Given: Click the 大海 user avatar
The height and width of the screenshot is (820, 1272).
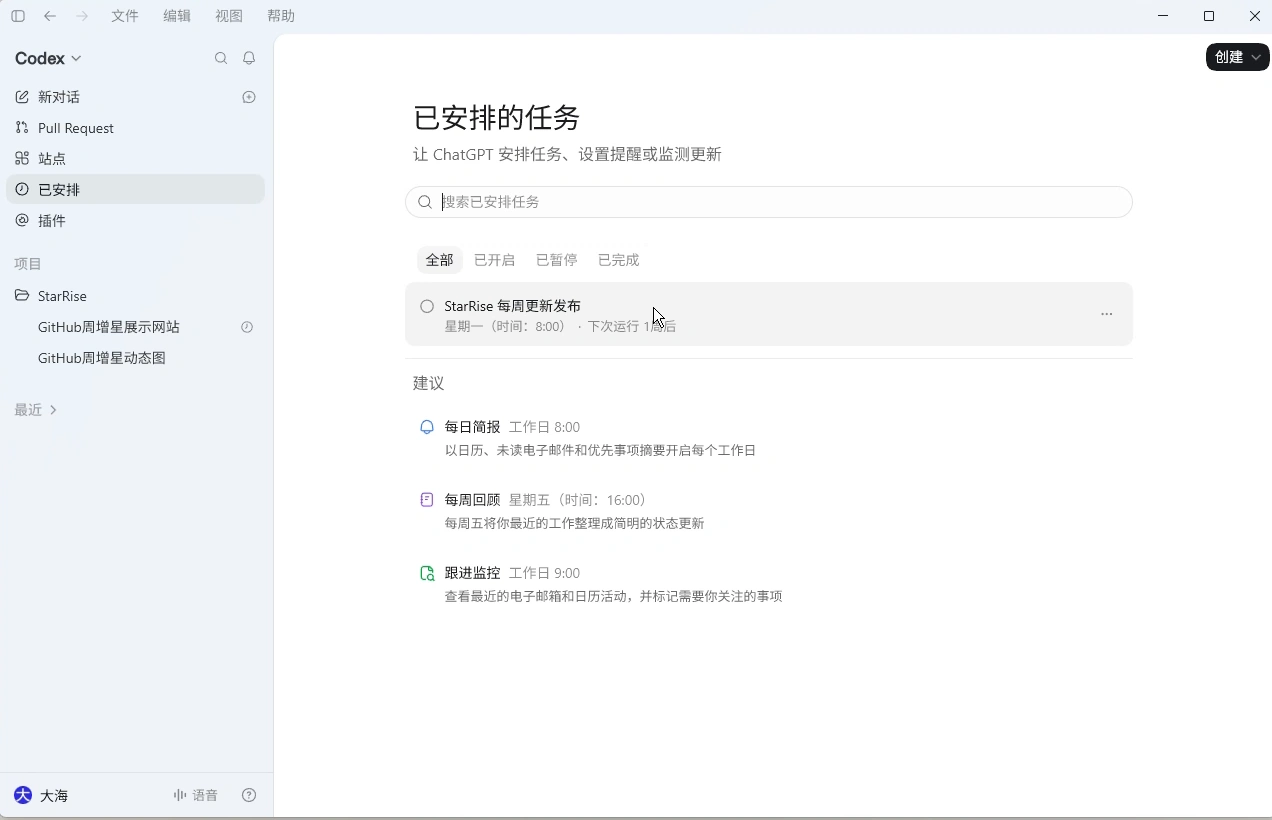Looking at the screenshot, I should click(23, 795).
